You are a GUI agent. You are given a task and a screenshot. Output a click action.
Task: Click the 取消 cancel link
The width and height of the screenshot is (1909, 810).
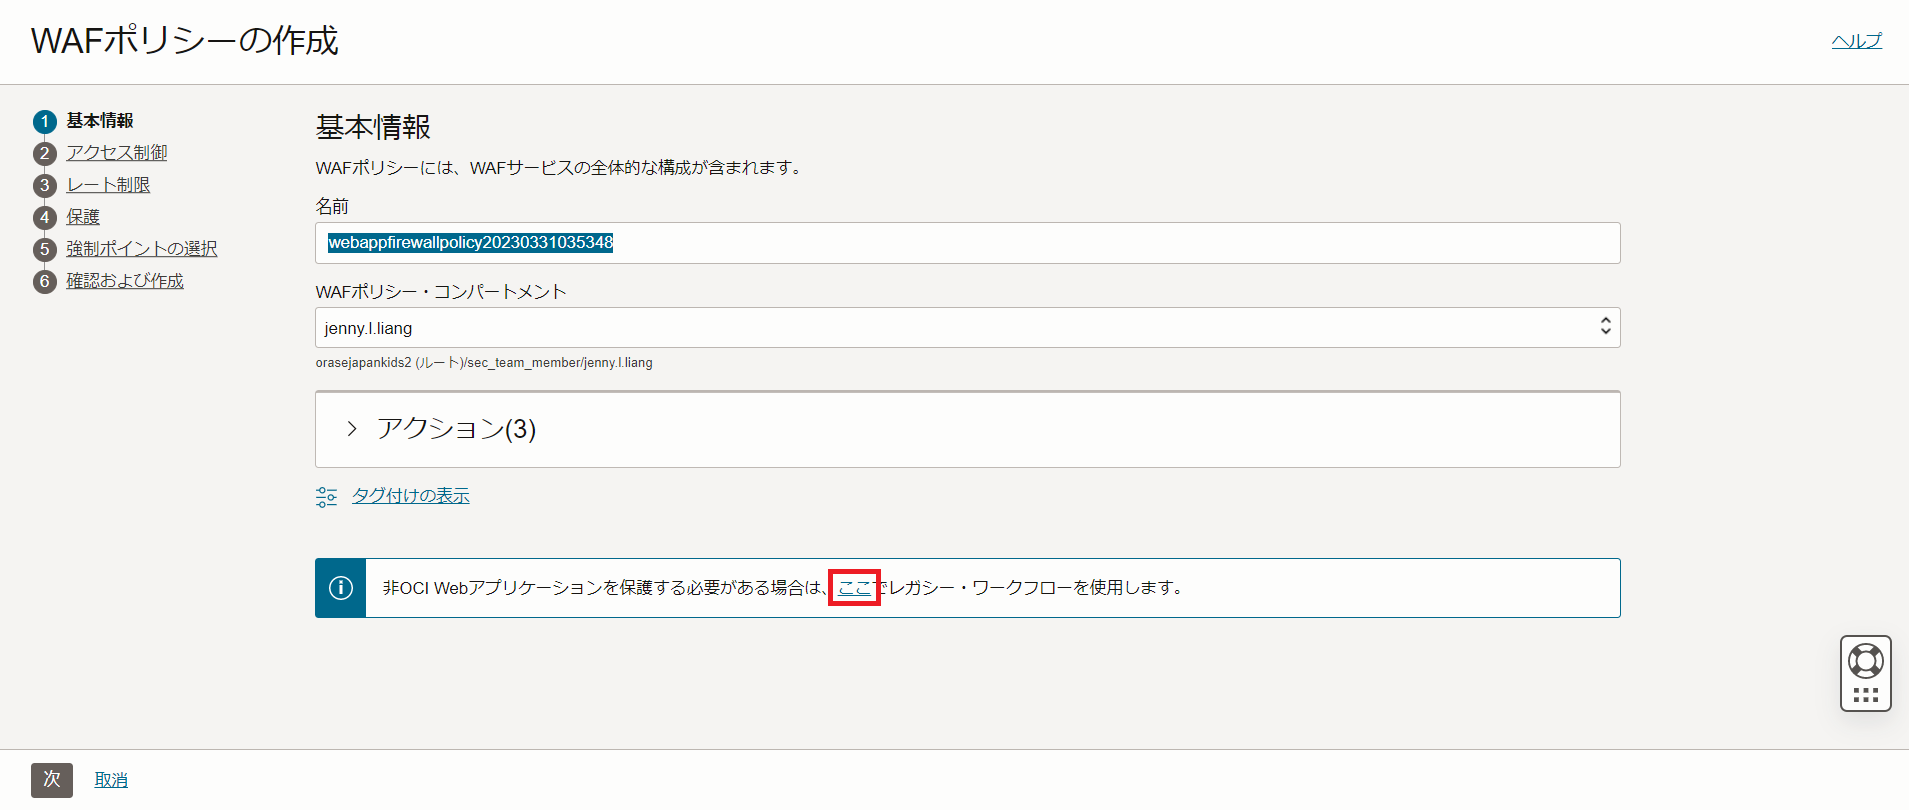click(111, 780)
